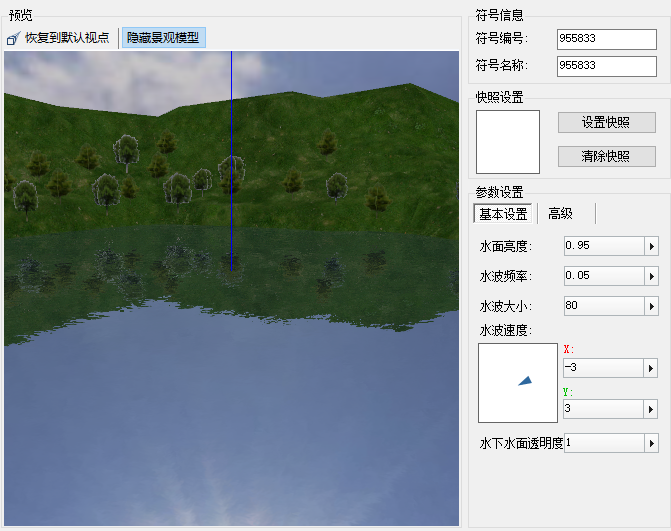Switch to the 基本设置 tab
The image size is (671, 531).
(503, 214)
